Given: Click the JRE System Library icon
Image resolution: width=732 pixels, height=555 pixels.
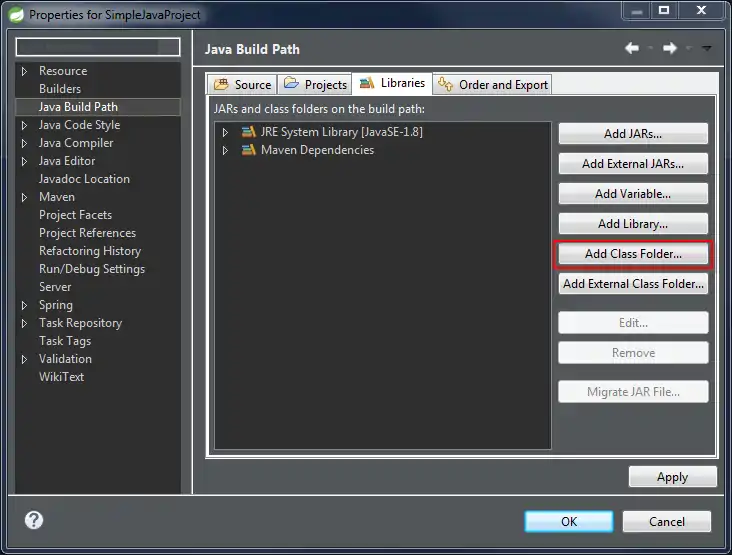Looking at the screenshot, I should pyautogui.click(x=248, y=132).
